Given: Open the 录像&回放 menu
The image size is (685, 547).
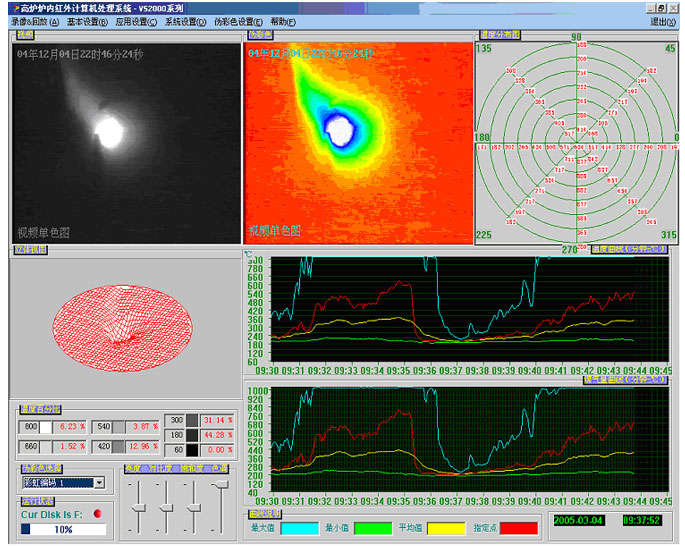Looking at the screenshot, I should 35,21.
